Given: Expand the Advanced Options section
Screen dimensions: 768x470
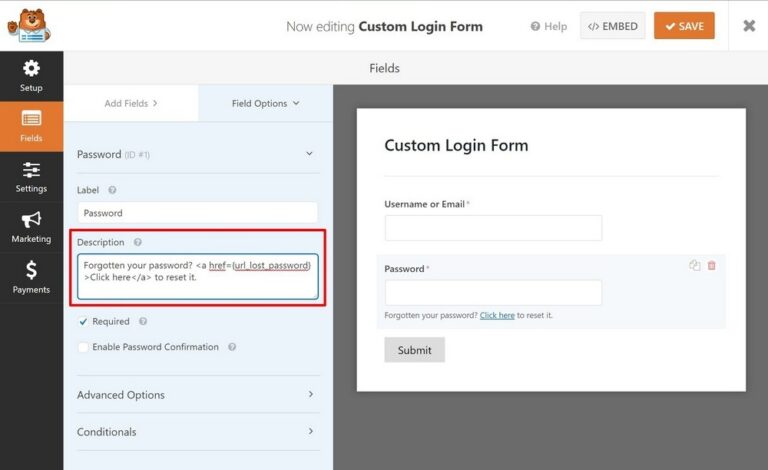Looking at the screenshot, I should [196, 395].
